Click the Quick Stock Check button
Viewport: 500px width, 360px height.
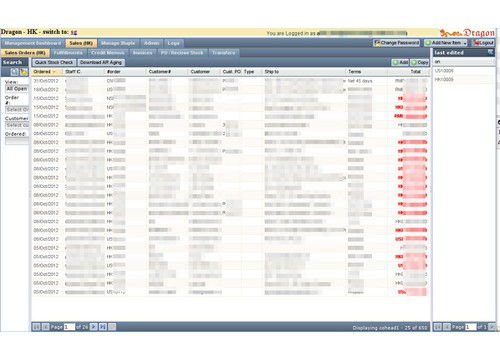54,62
